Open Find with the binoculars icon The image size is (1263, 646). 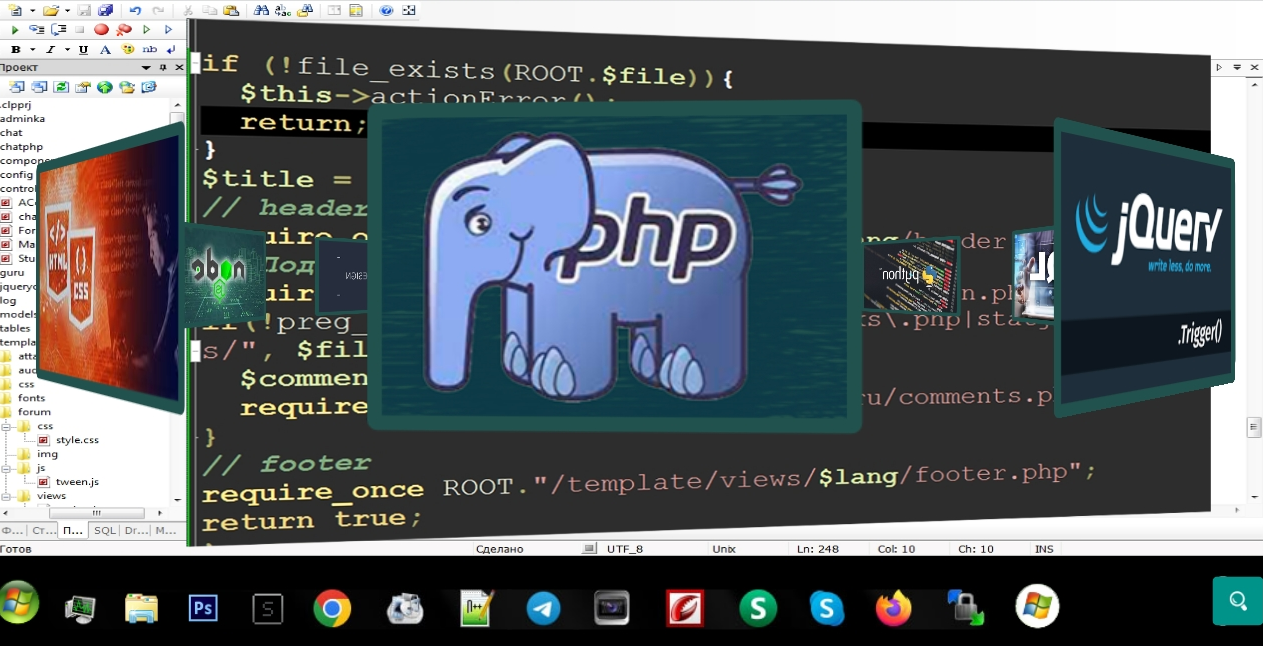tap(261, 10)
